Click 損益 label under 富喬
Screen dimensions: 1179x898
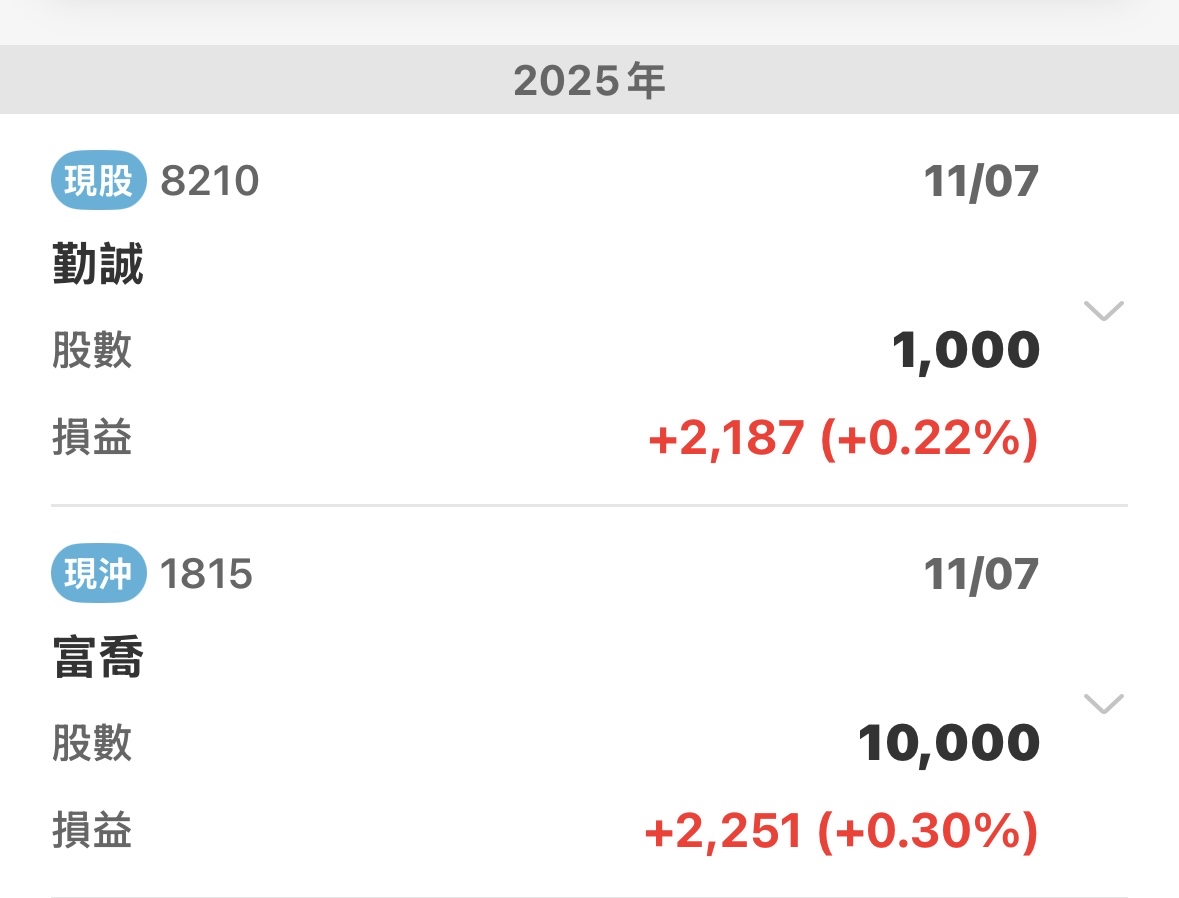coord(92,832)
